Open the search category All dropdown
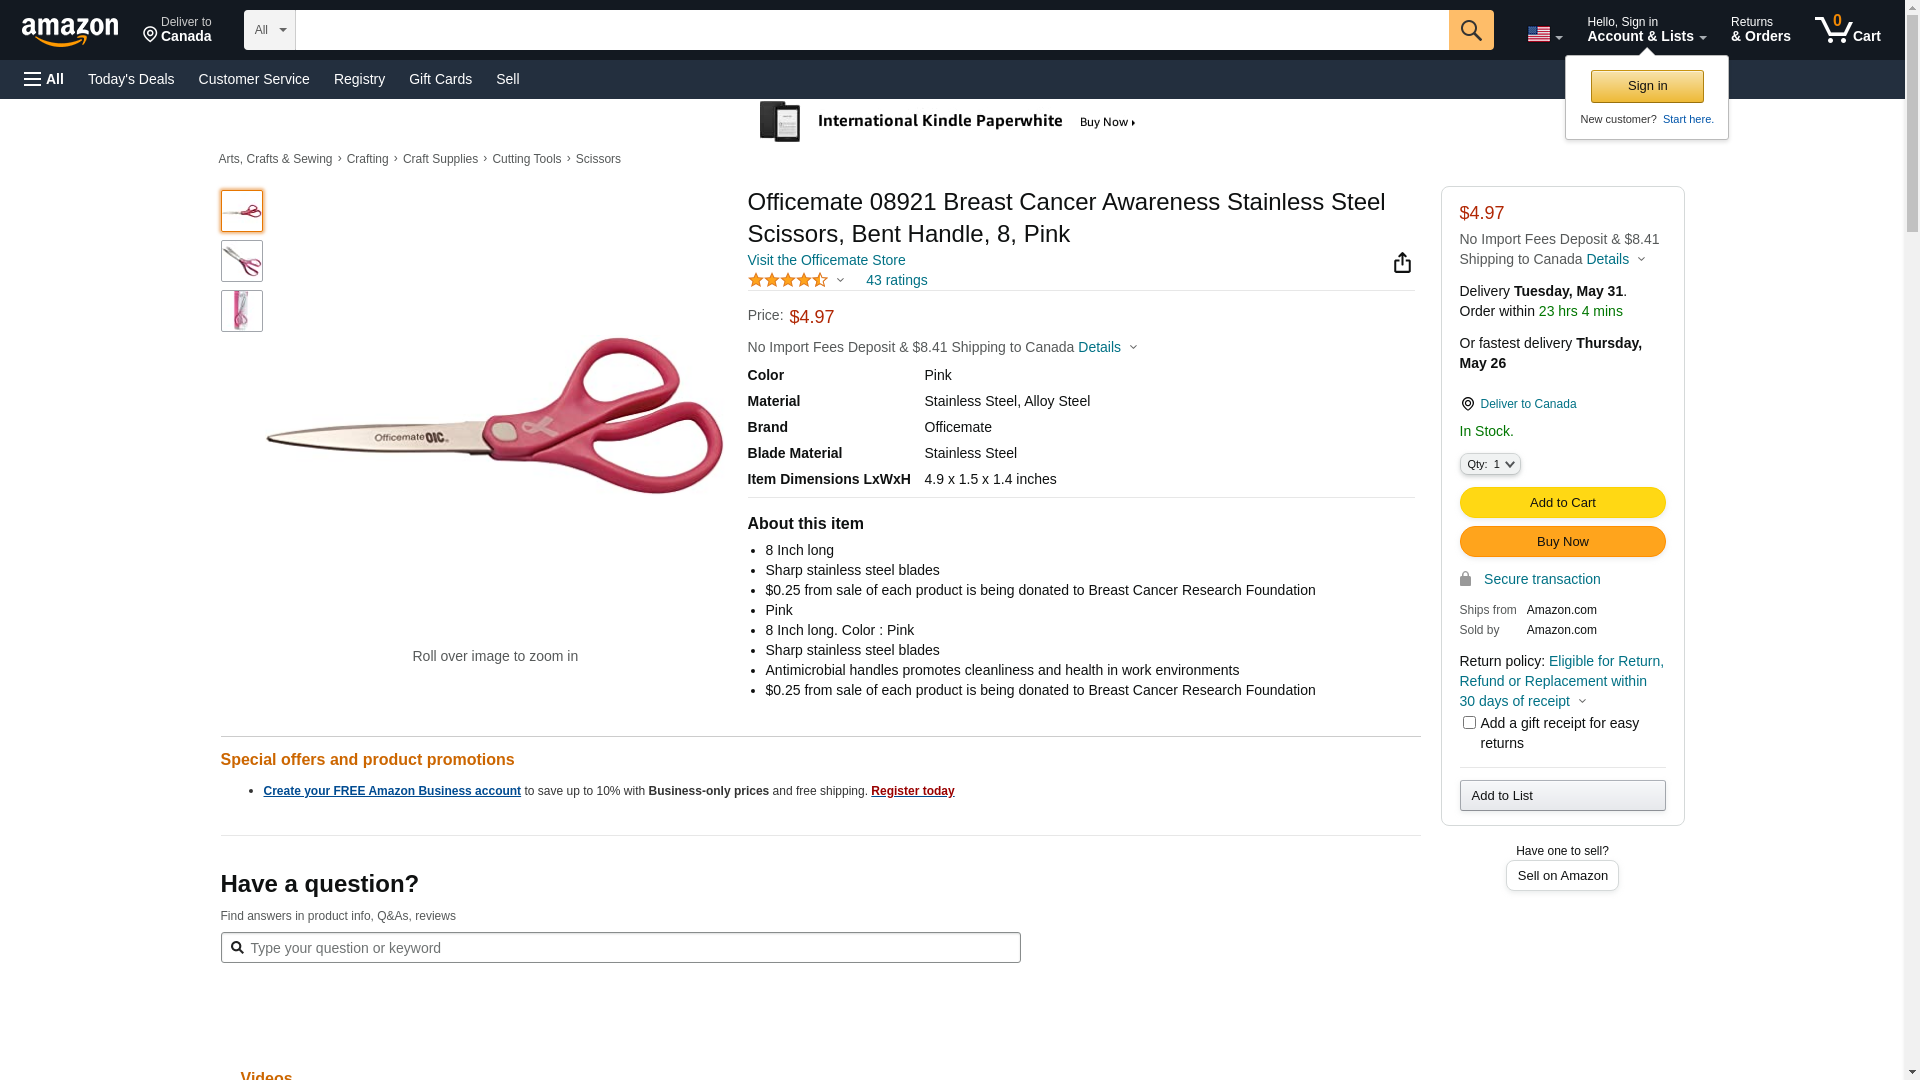Image resolution: width=1920 pixels, height=1080 pixels. click(269, 30)
